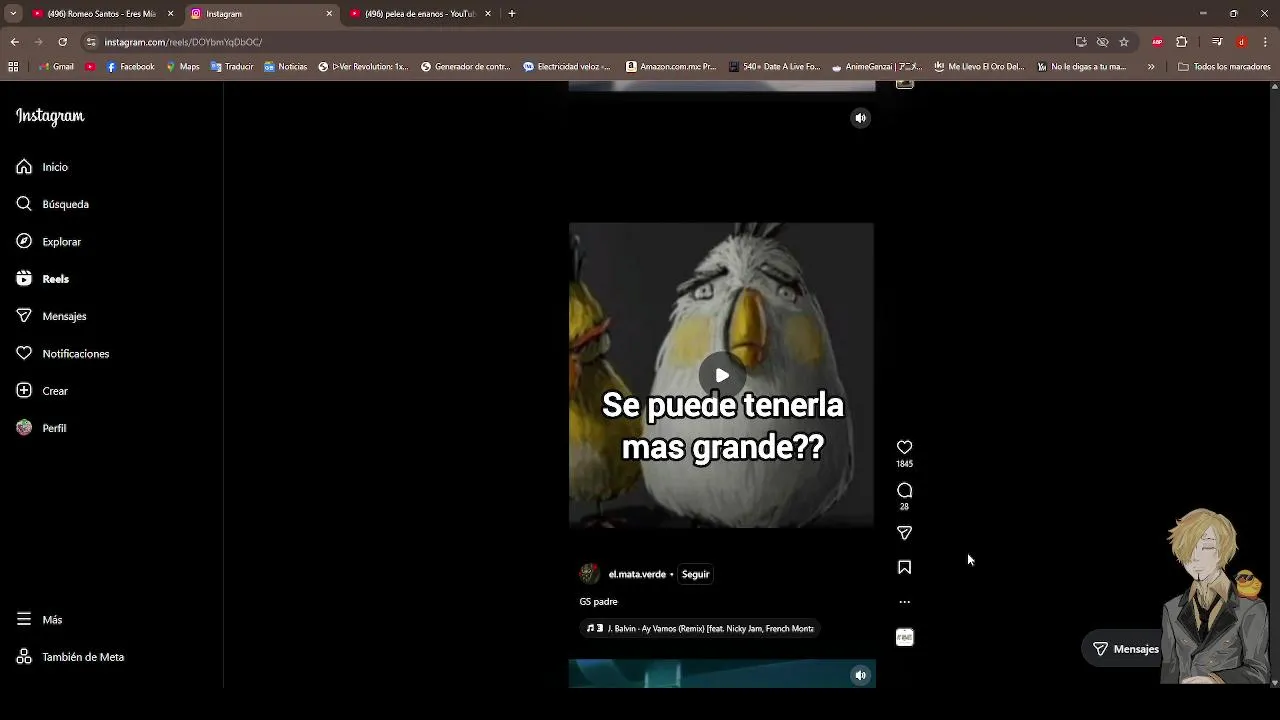Click the GS padre caption
The width and height of the screenshot is (1280, 720).
(x=598, y=601)
